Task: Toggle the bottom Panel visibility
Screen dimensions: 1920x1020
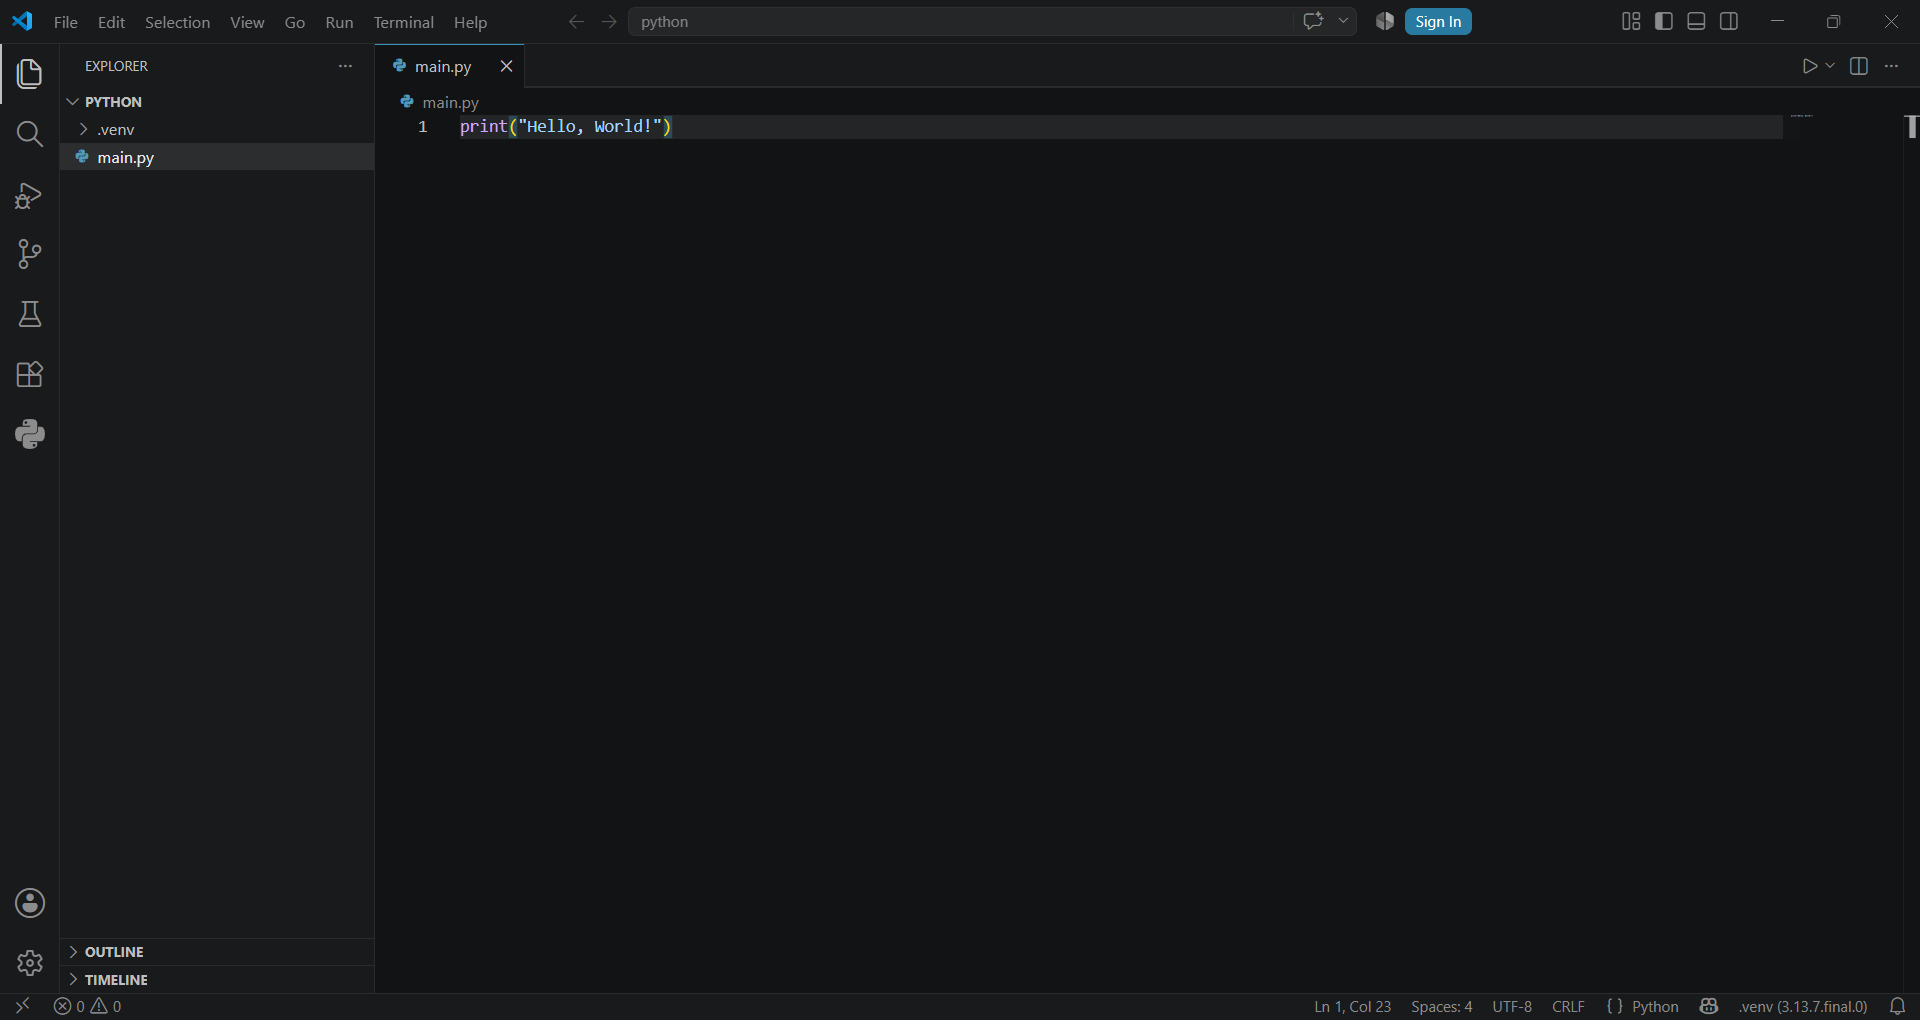Action: click(1696, 21)
